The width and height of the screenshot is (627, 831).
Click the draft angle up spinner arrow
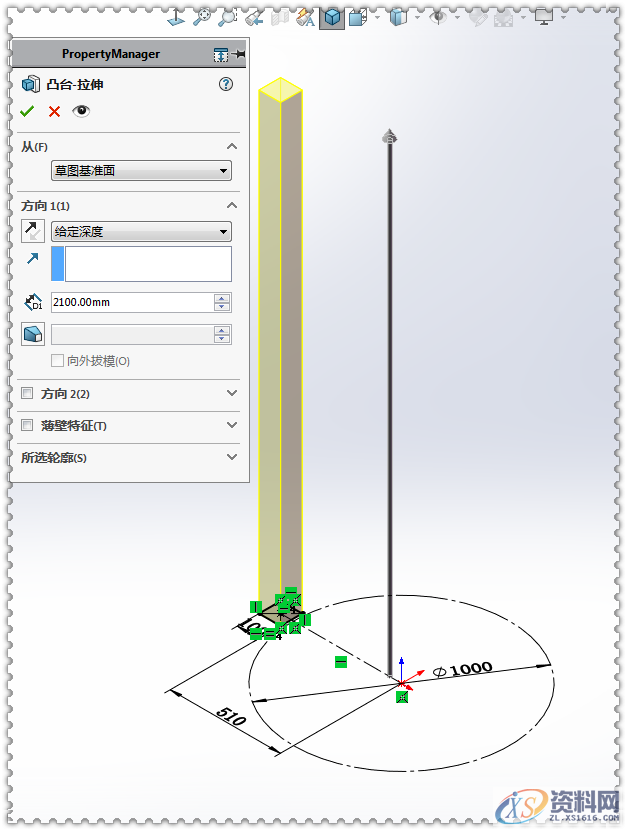(x=222, y=330)
